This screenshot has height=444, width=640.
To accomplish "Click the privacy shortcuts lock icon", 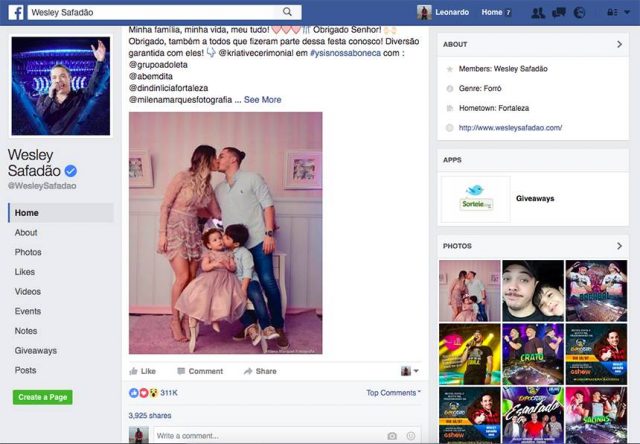I will (x=612, y=12).
